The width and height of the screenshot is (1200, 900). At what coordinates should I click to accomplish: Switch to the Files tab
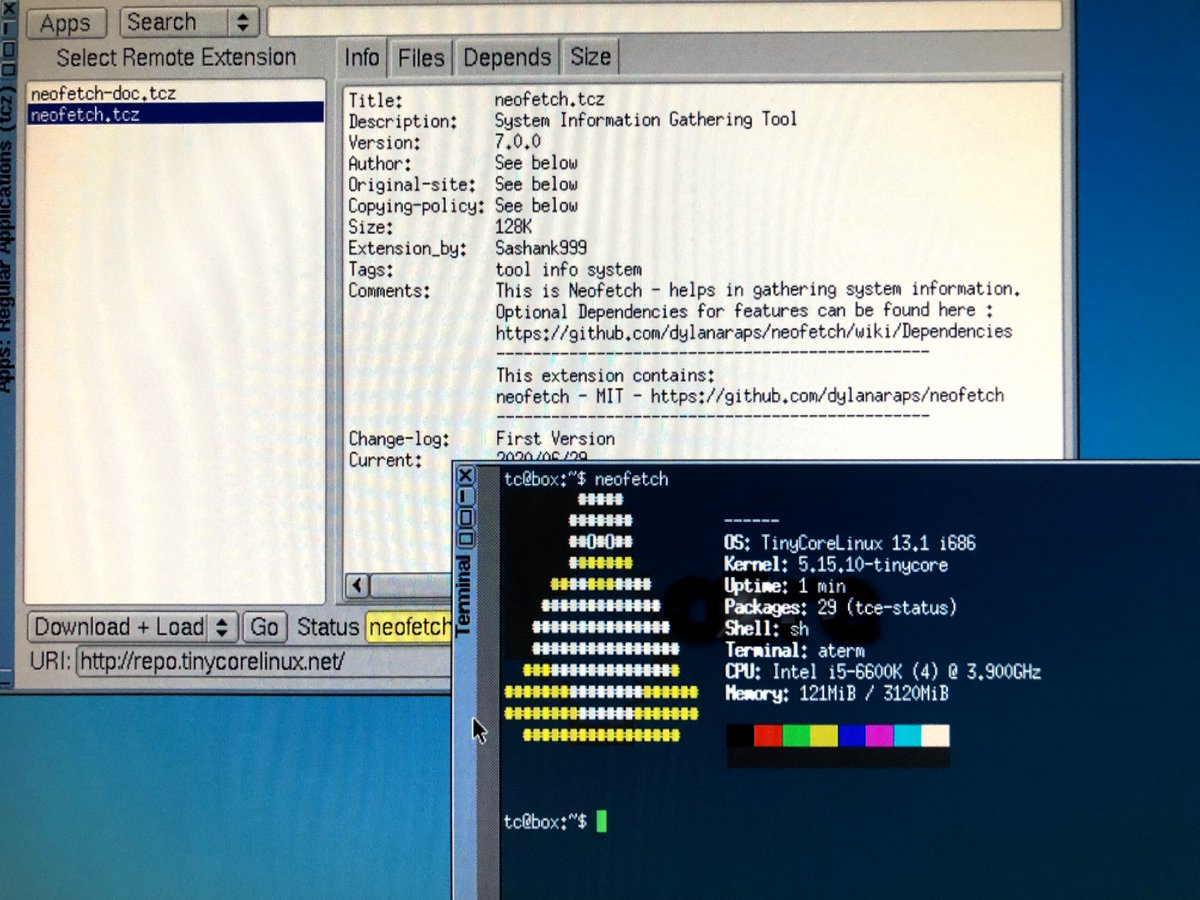pyautogui.click(x=420, y=58)
